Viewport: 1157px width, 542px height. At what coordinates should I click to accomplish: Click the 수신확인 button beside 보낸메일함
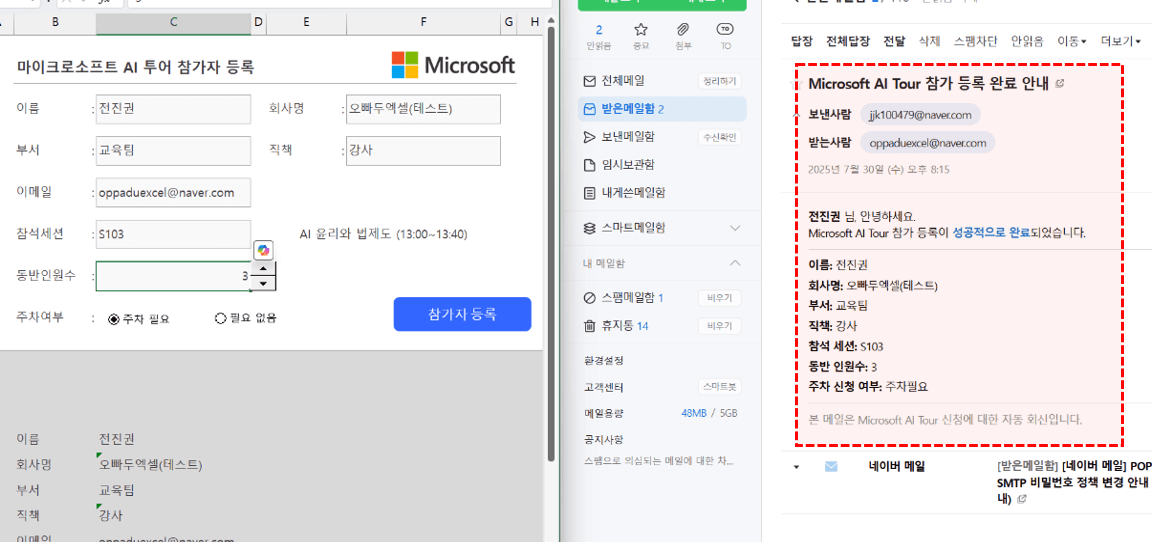coord(719,137)
